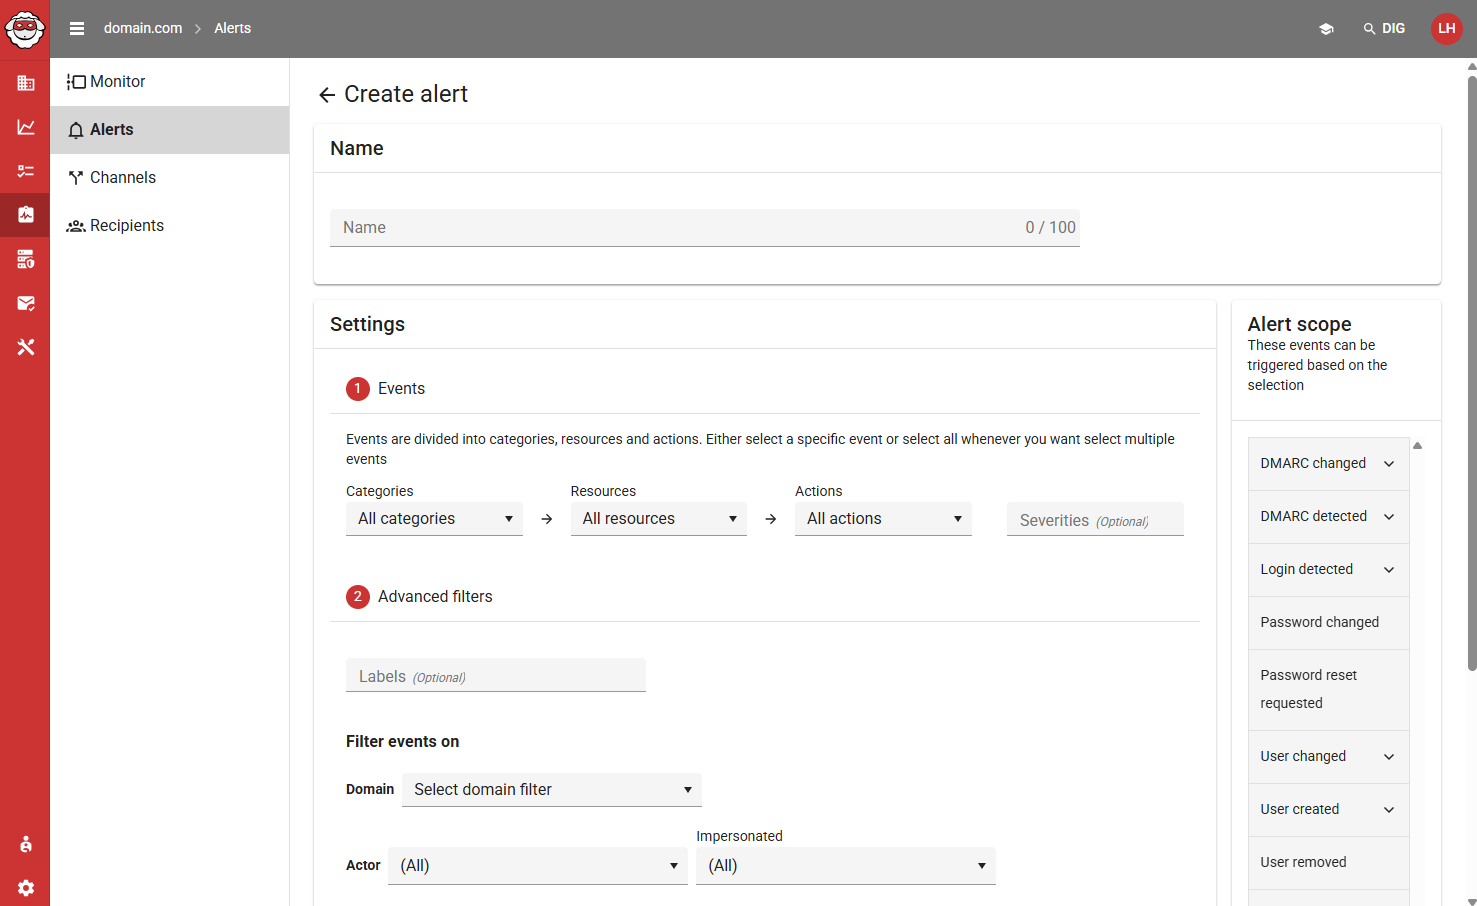Open the tools sidebar icon with wrench
1477x906 pixels.
pos(25,347)
